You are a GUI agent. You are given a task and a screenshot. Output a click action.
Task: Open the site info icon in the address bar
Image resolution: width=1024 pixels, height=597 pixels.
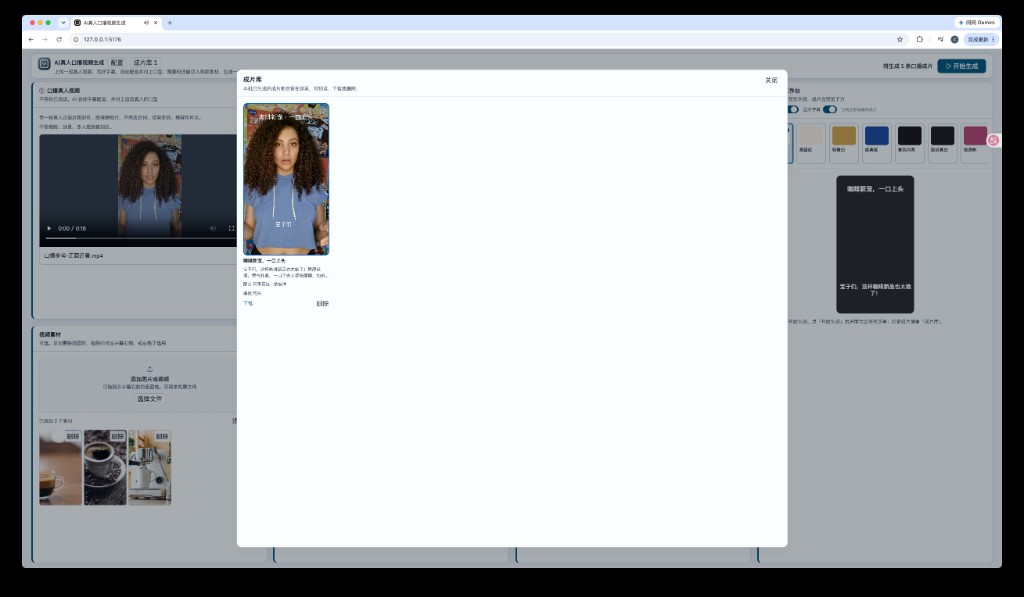click(x=76, y=40)
